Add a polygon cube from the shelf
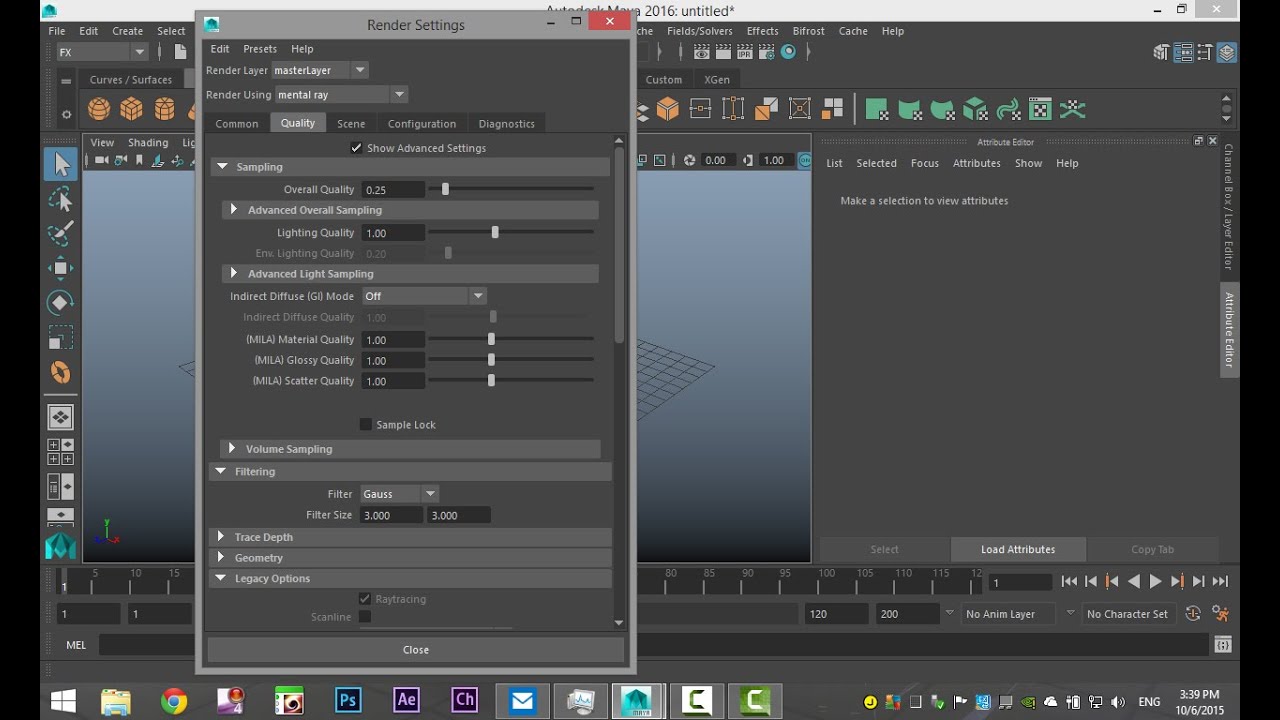This screenshot has width=1280, height=720. (131, 109)
